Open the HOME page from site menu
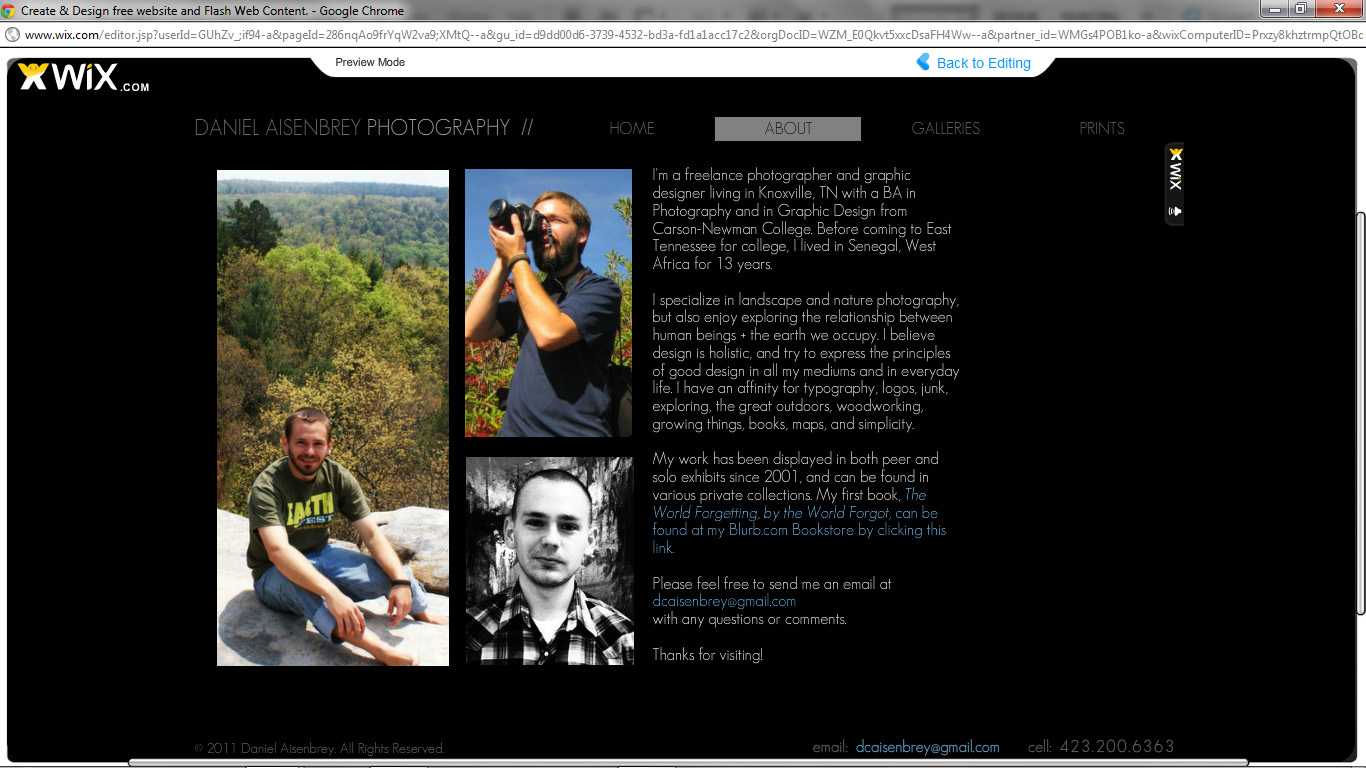Screen dimensions: 1366x768 632,128
